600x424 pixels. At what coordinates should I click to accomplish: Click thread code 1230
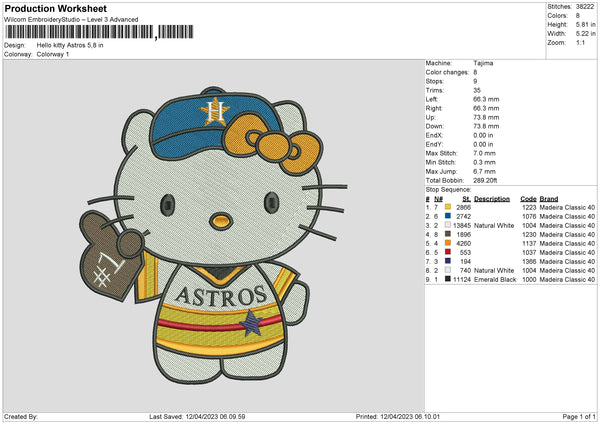coord(529,235)
